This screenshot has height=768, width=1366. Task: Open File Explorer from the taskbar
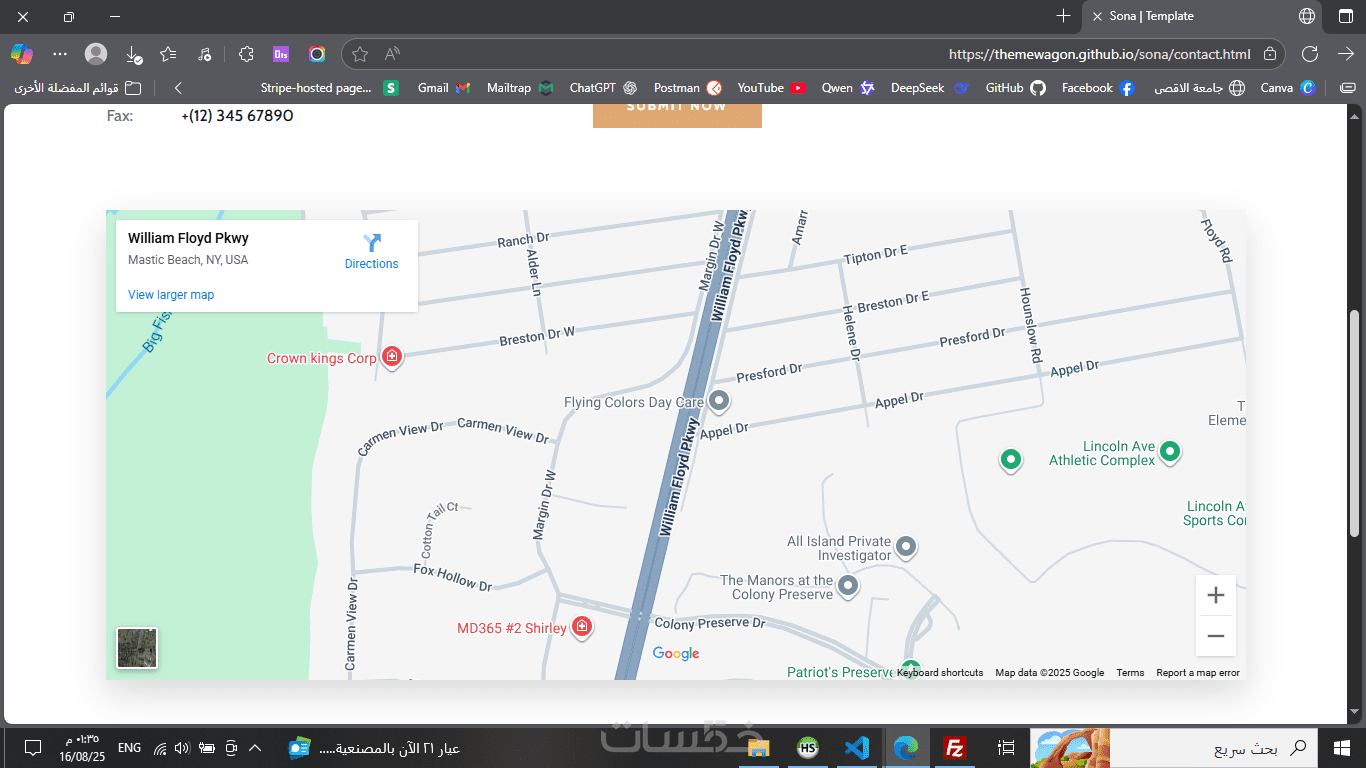point(758,747)
